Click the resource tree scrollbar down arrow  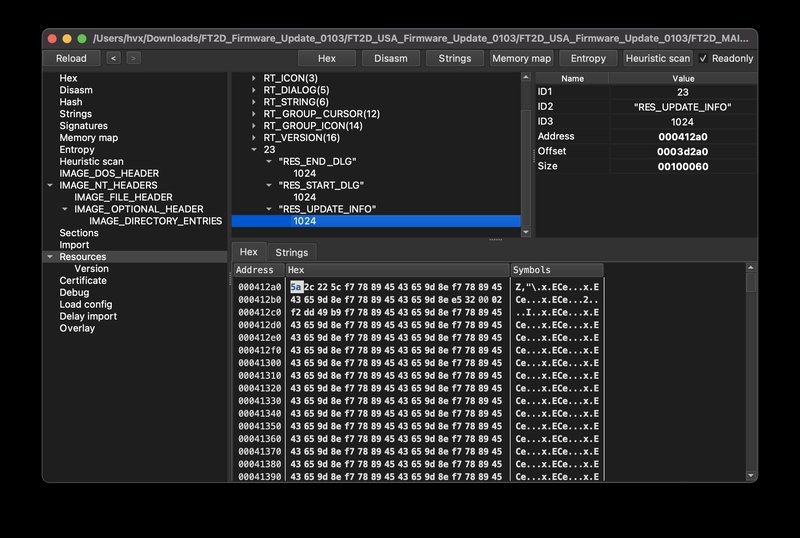[526, 232]
